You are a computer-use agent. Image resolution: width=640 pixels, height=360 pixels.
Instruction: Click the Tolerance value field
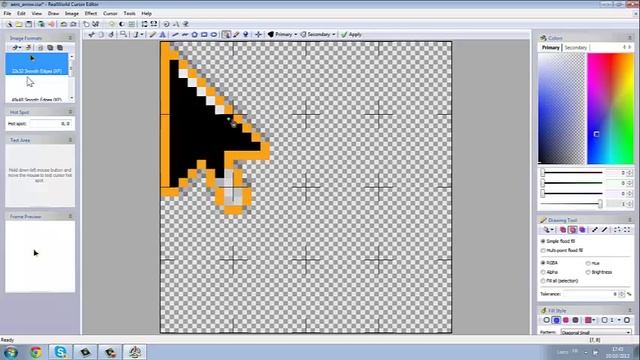pyautogui.click(x=591, y=294)
